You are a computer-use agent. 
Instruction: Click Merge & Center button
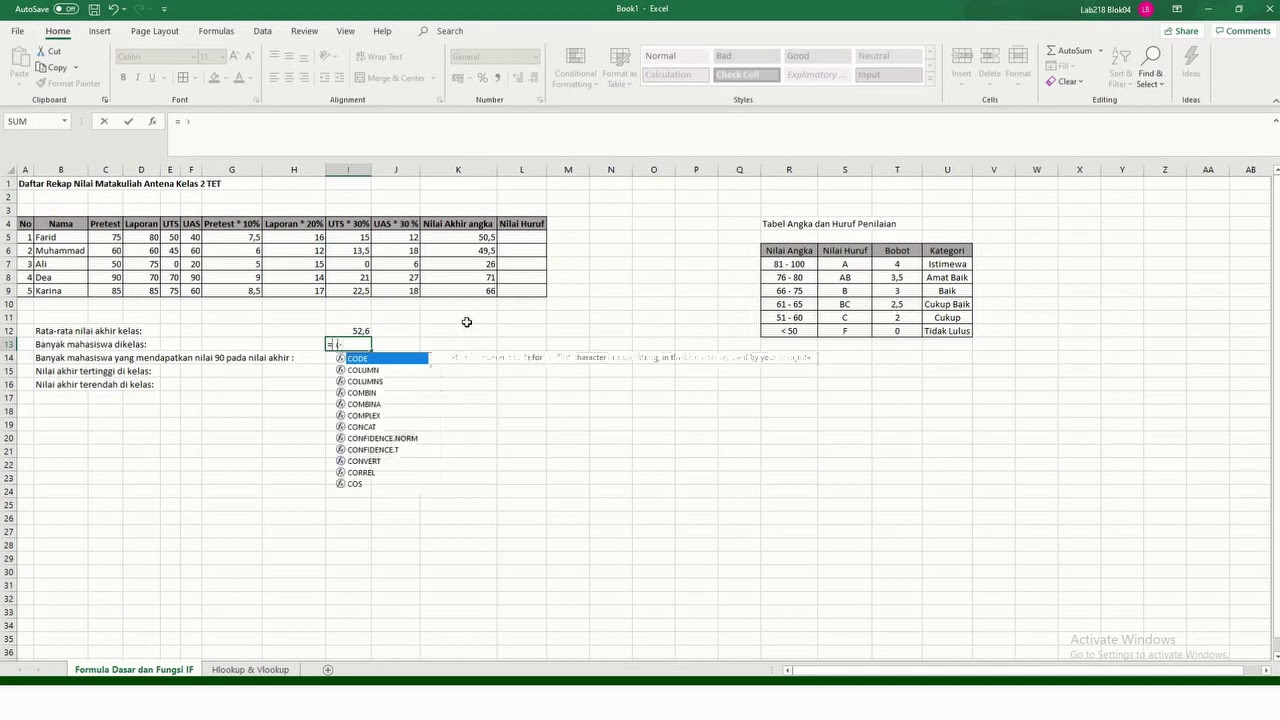tap(390, 78)
